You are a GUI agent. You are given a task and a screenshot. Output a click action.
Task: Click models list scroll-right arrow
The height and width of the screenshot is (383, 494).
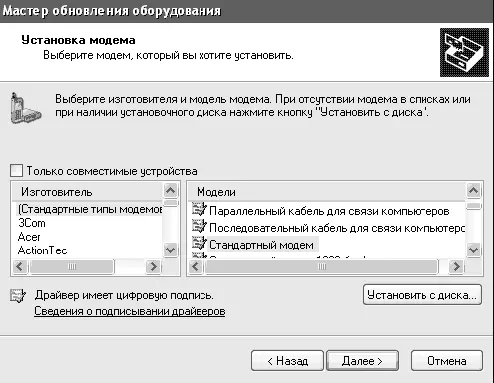click(x=456, y=266)
